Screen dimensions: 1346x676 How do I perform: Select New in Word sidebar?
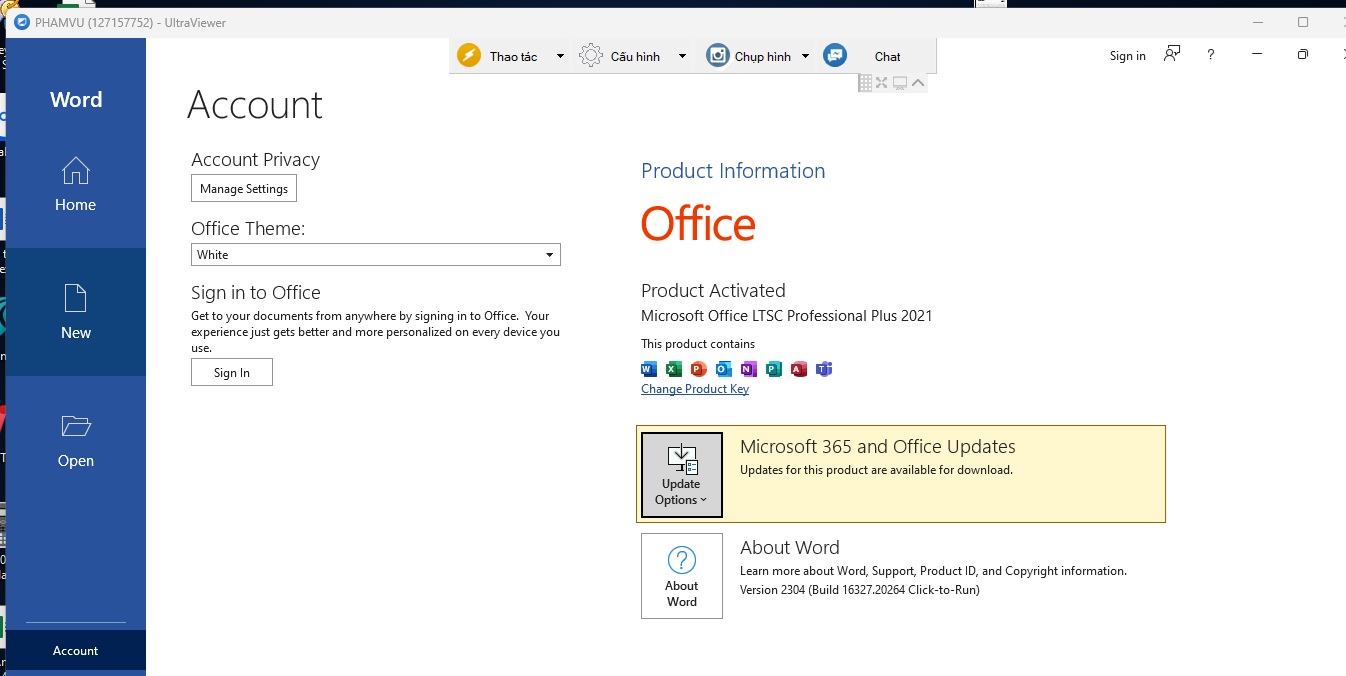point(76,312)
